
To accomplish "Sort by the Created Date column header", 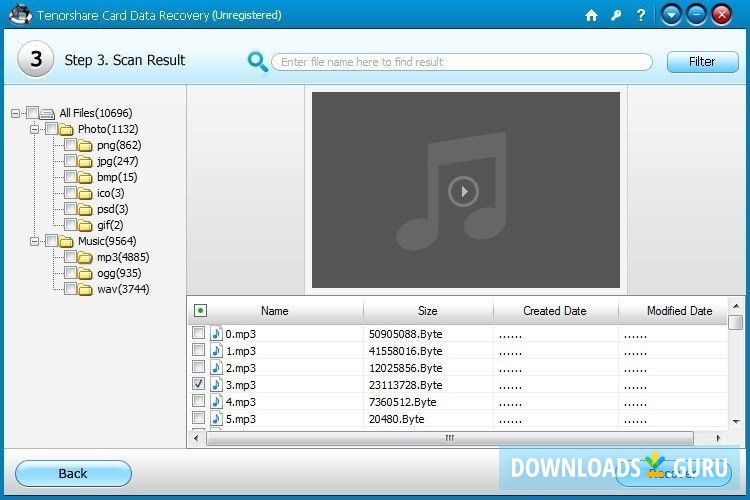I will click(x=555, y=311).
